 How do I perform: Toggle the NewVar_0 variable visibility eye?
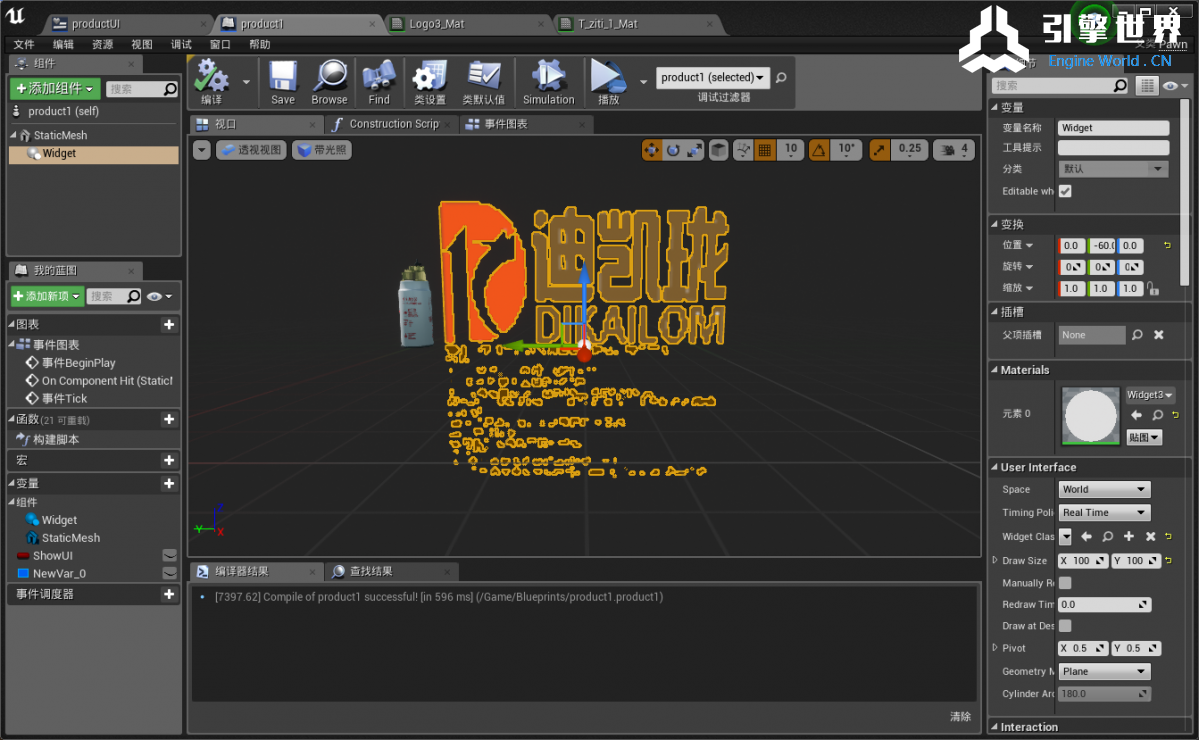(170, 573)
